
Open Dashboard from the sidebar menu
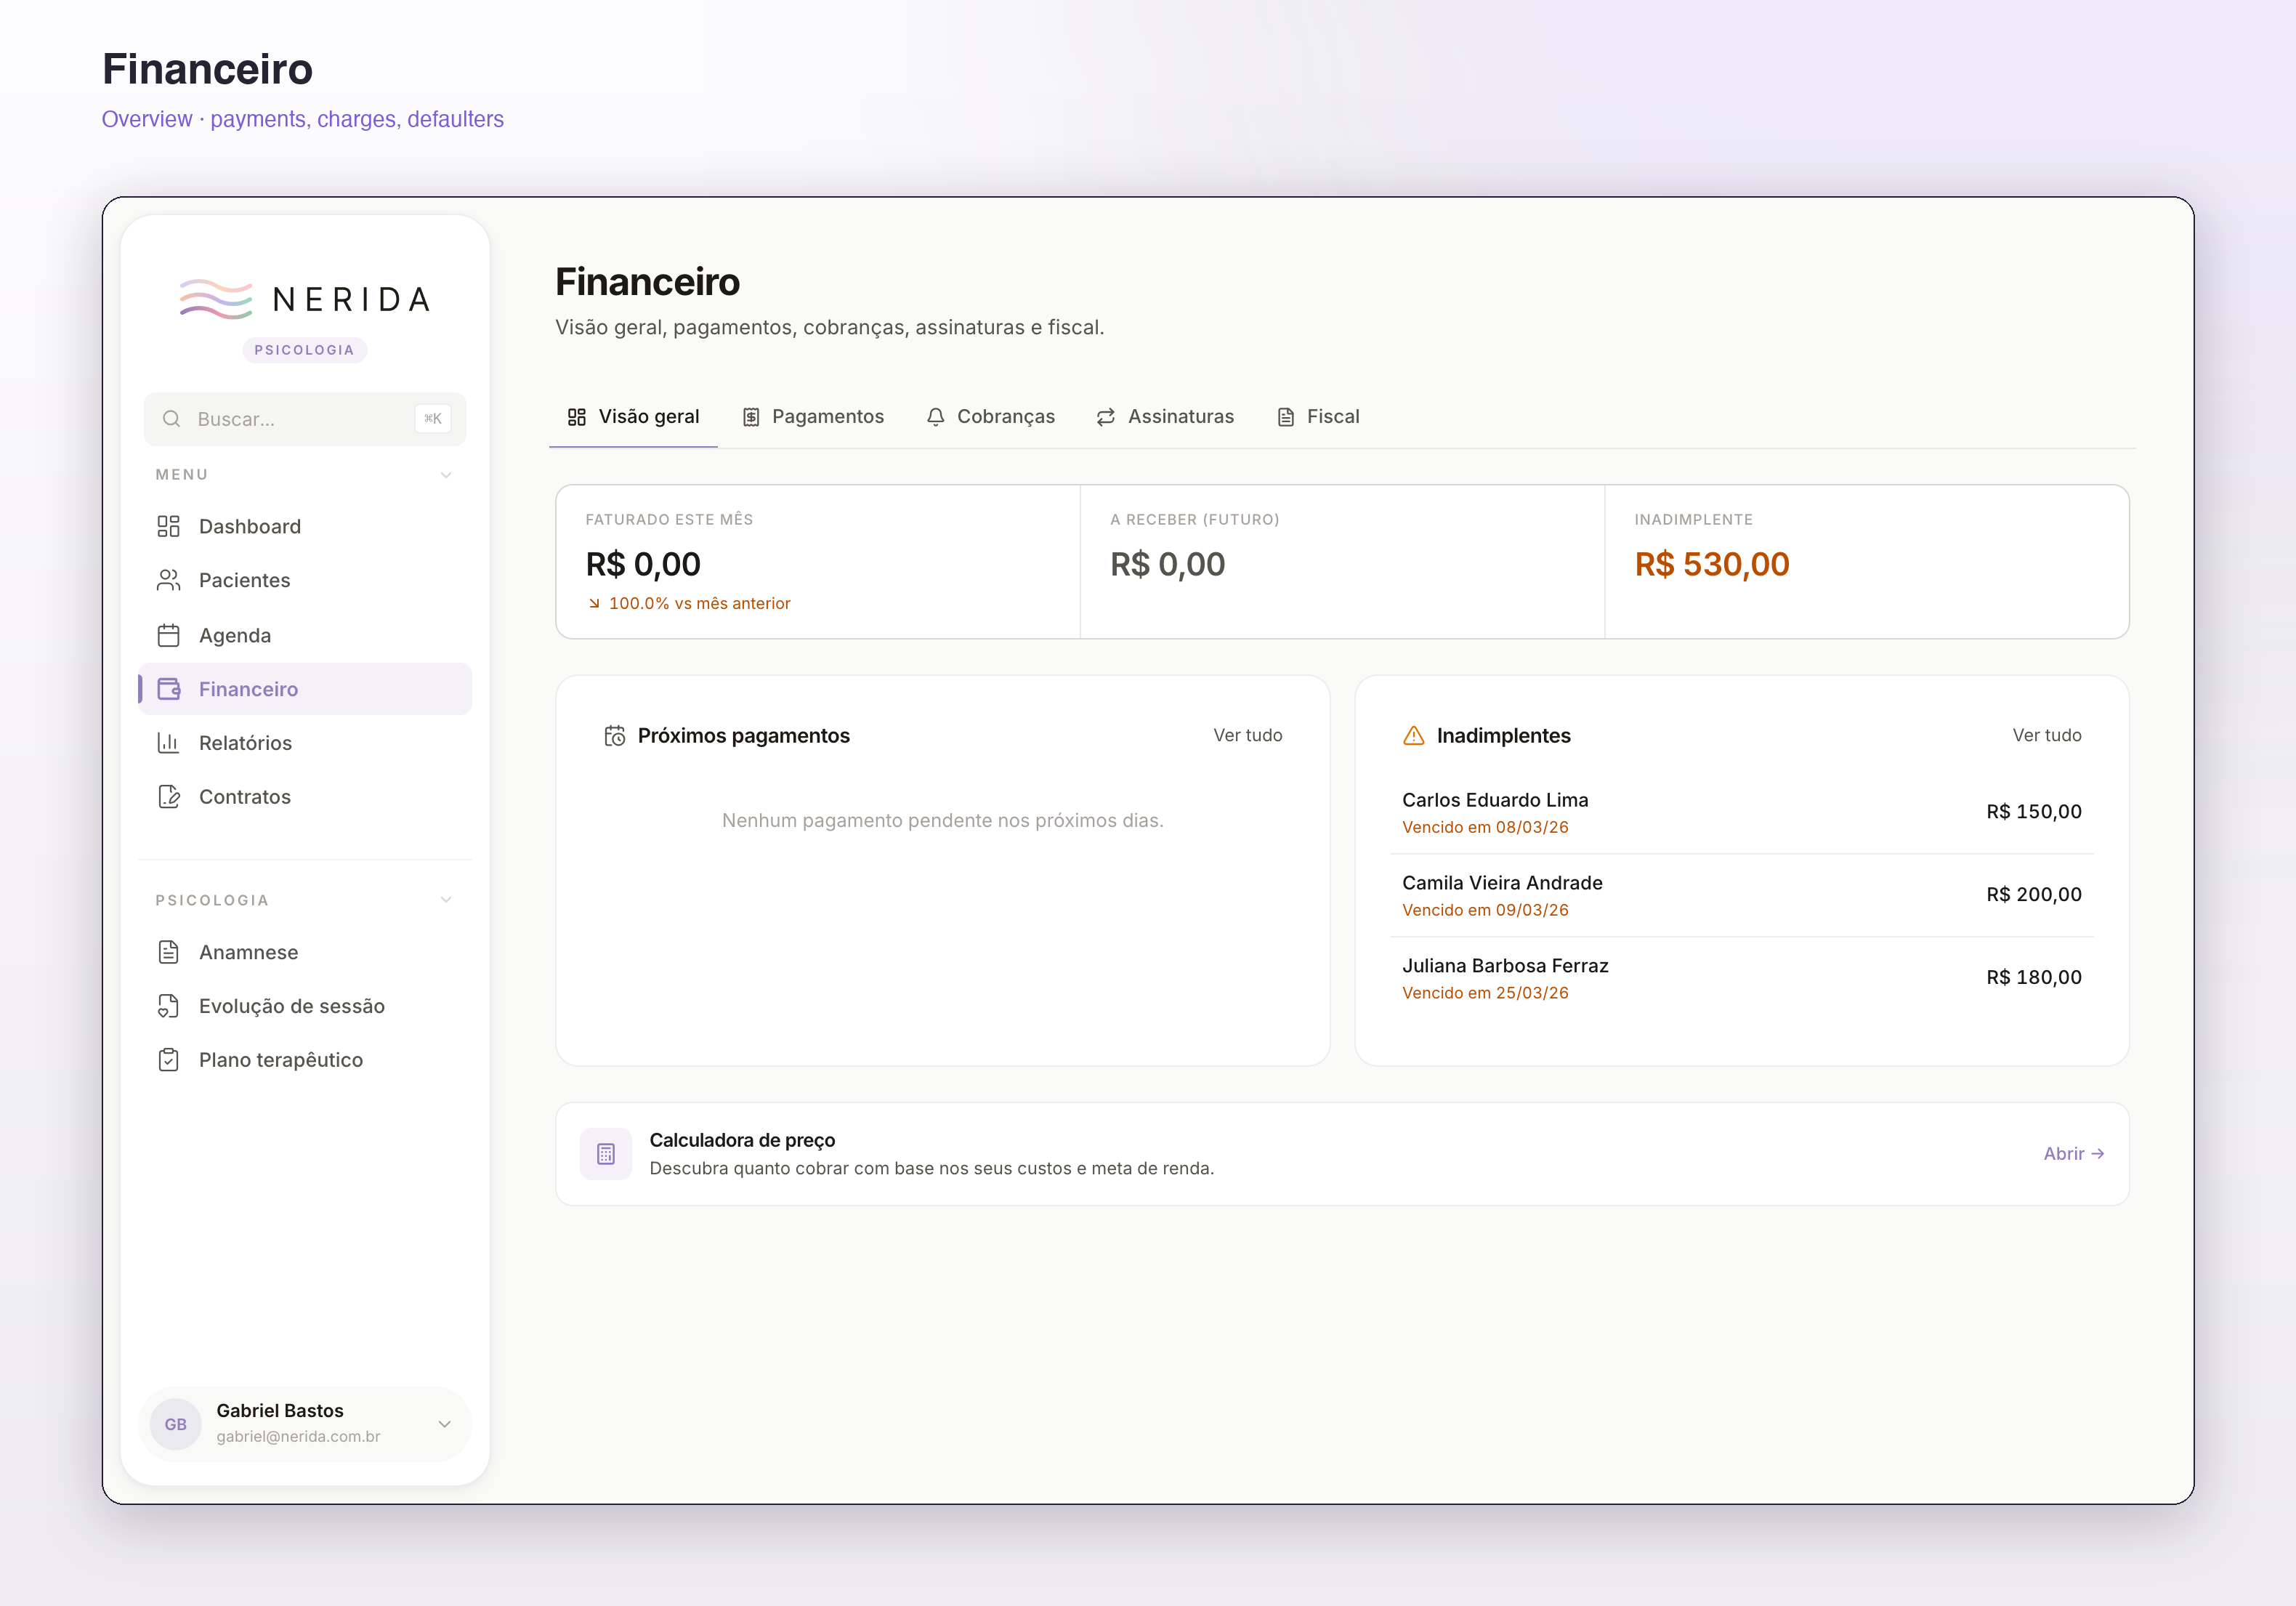(305, 526)
